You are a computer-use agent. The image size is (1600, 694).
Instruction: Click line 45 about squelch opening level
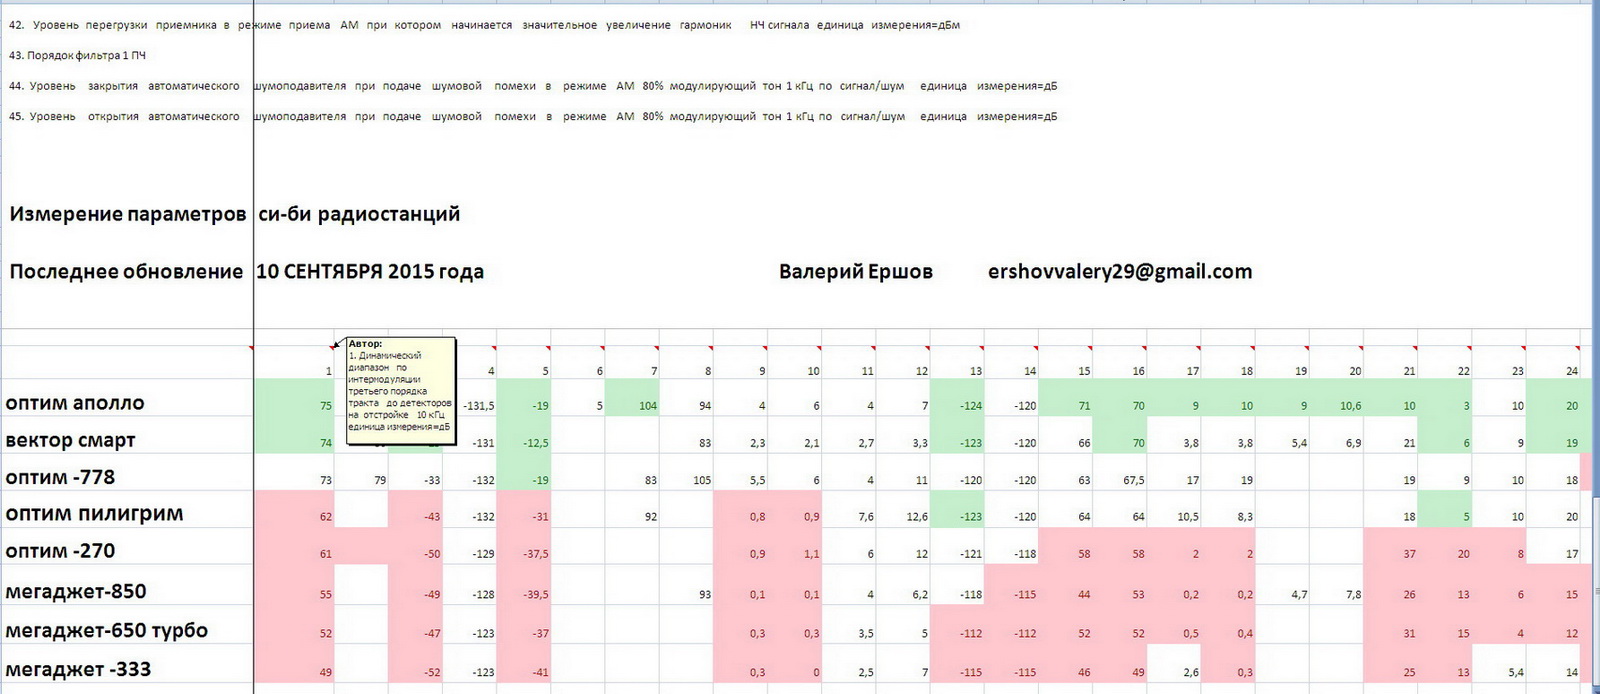[x=532, y=117]
